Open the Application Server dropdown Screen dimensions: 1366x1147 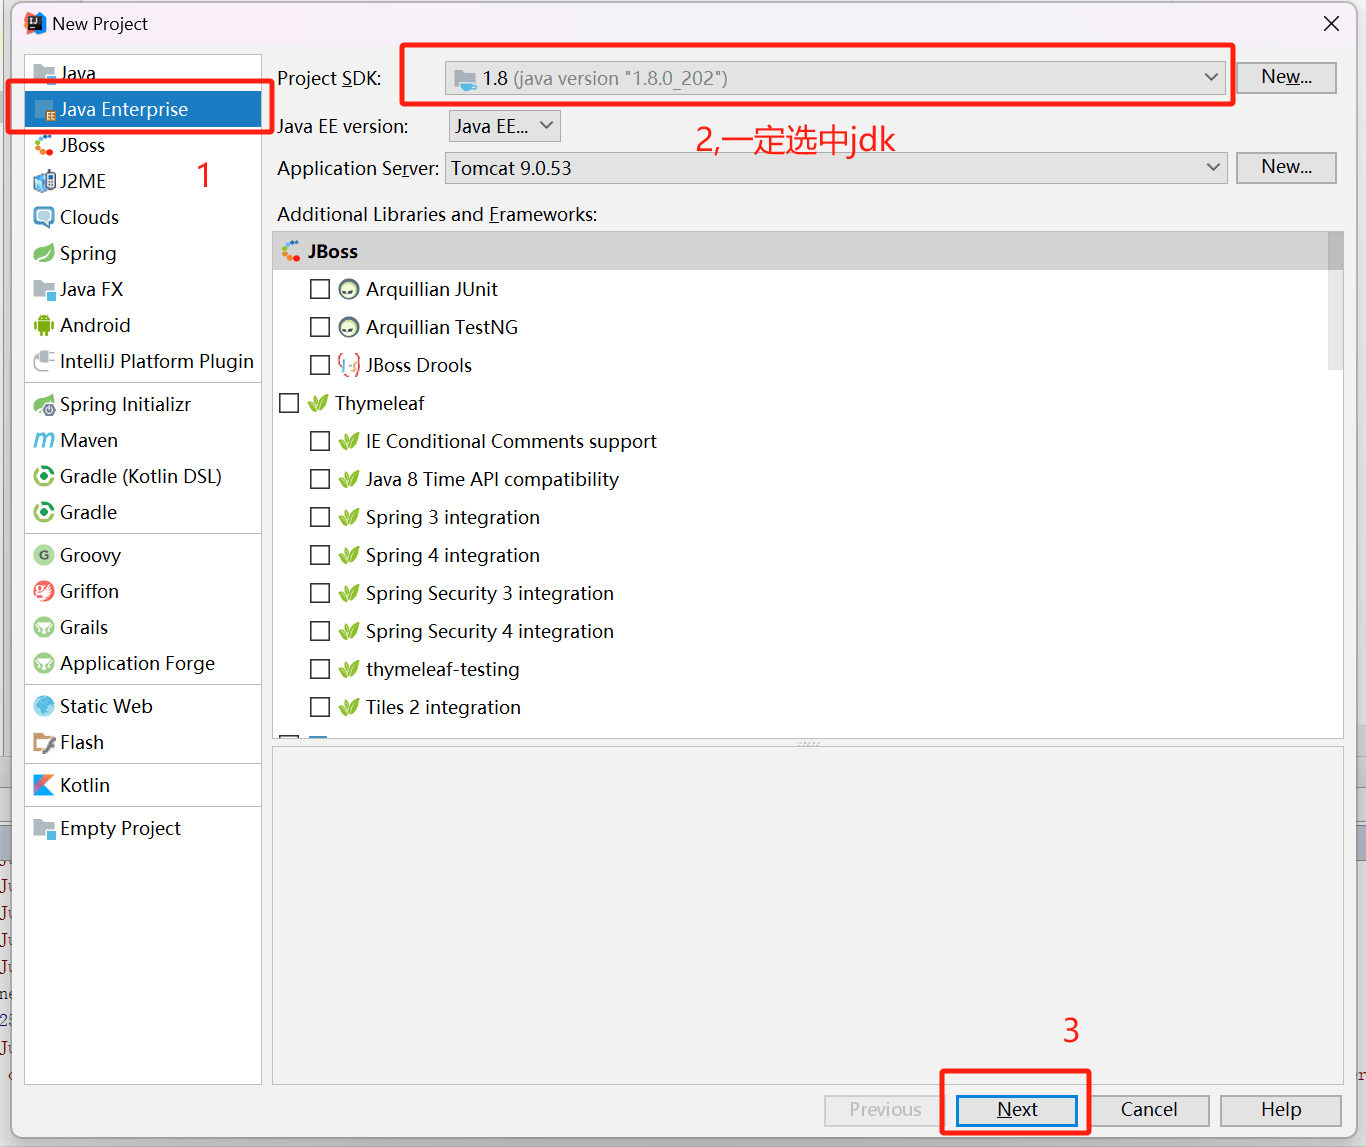click(835, 168)
